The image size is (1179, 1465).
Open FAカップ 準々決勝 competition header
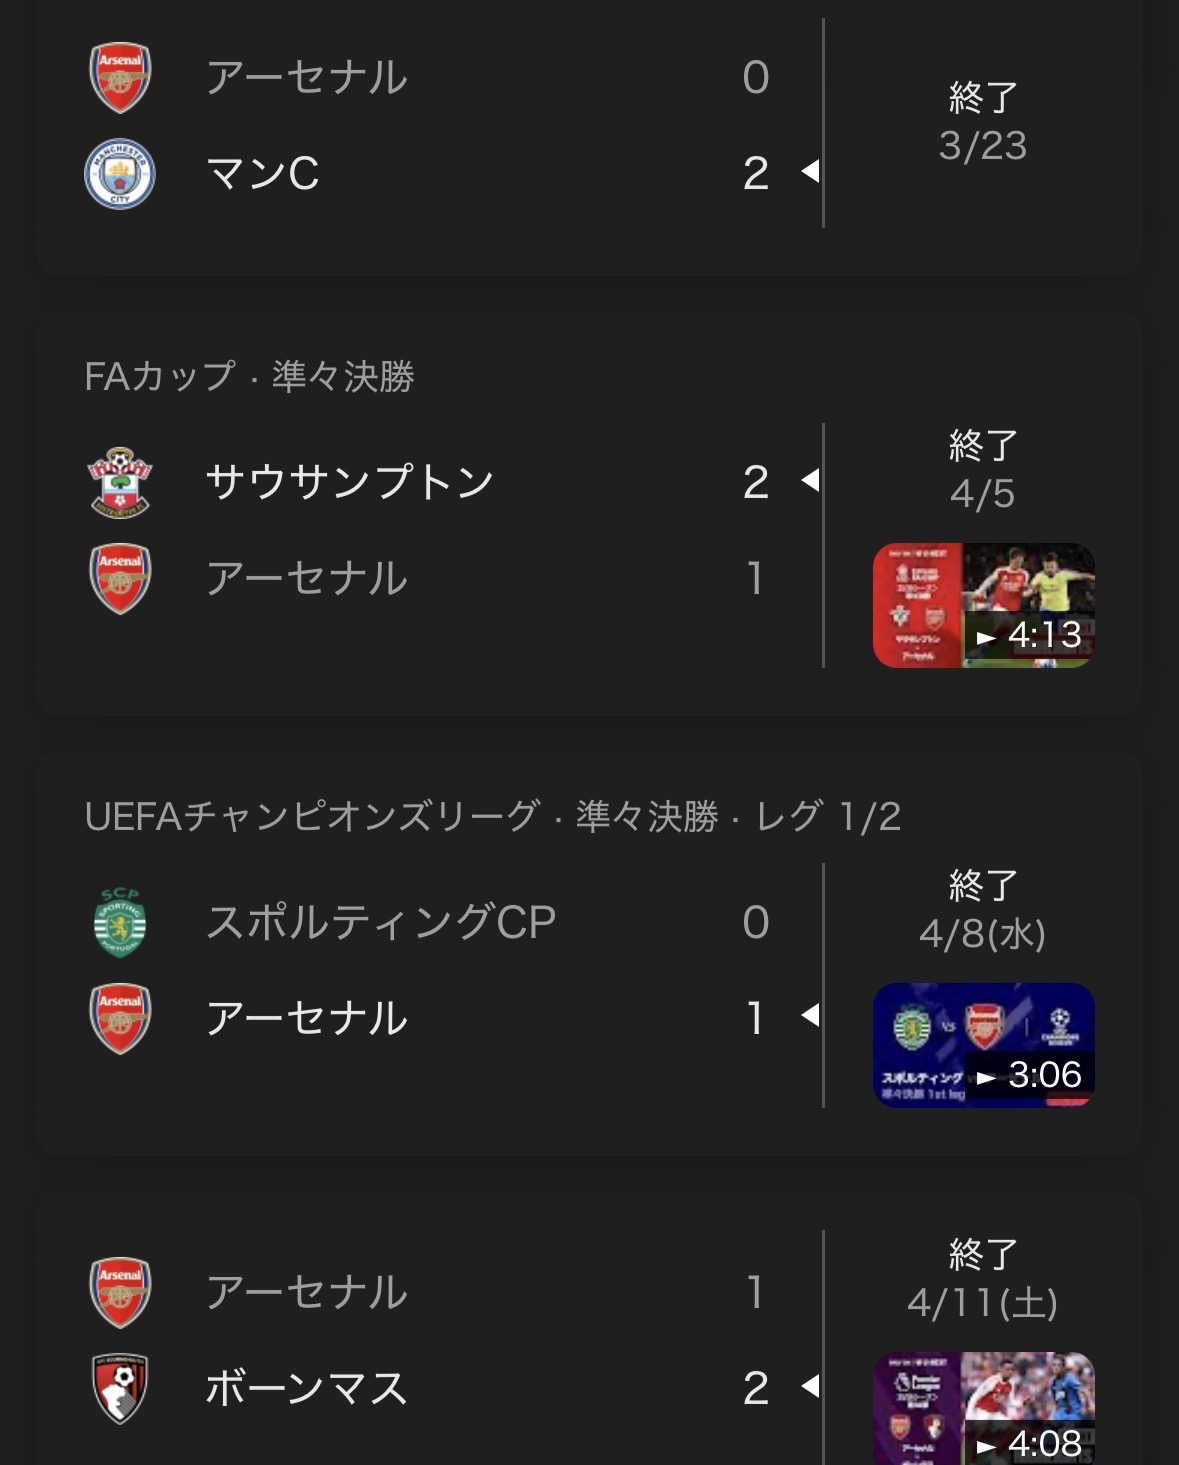pos(249,376)
